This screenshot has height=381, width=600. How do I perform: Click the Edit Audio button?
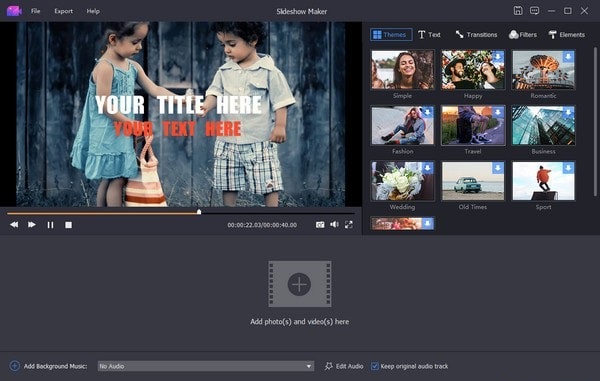[344, 366]
